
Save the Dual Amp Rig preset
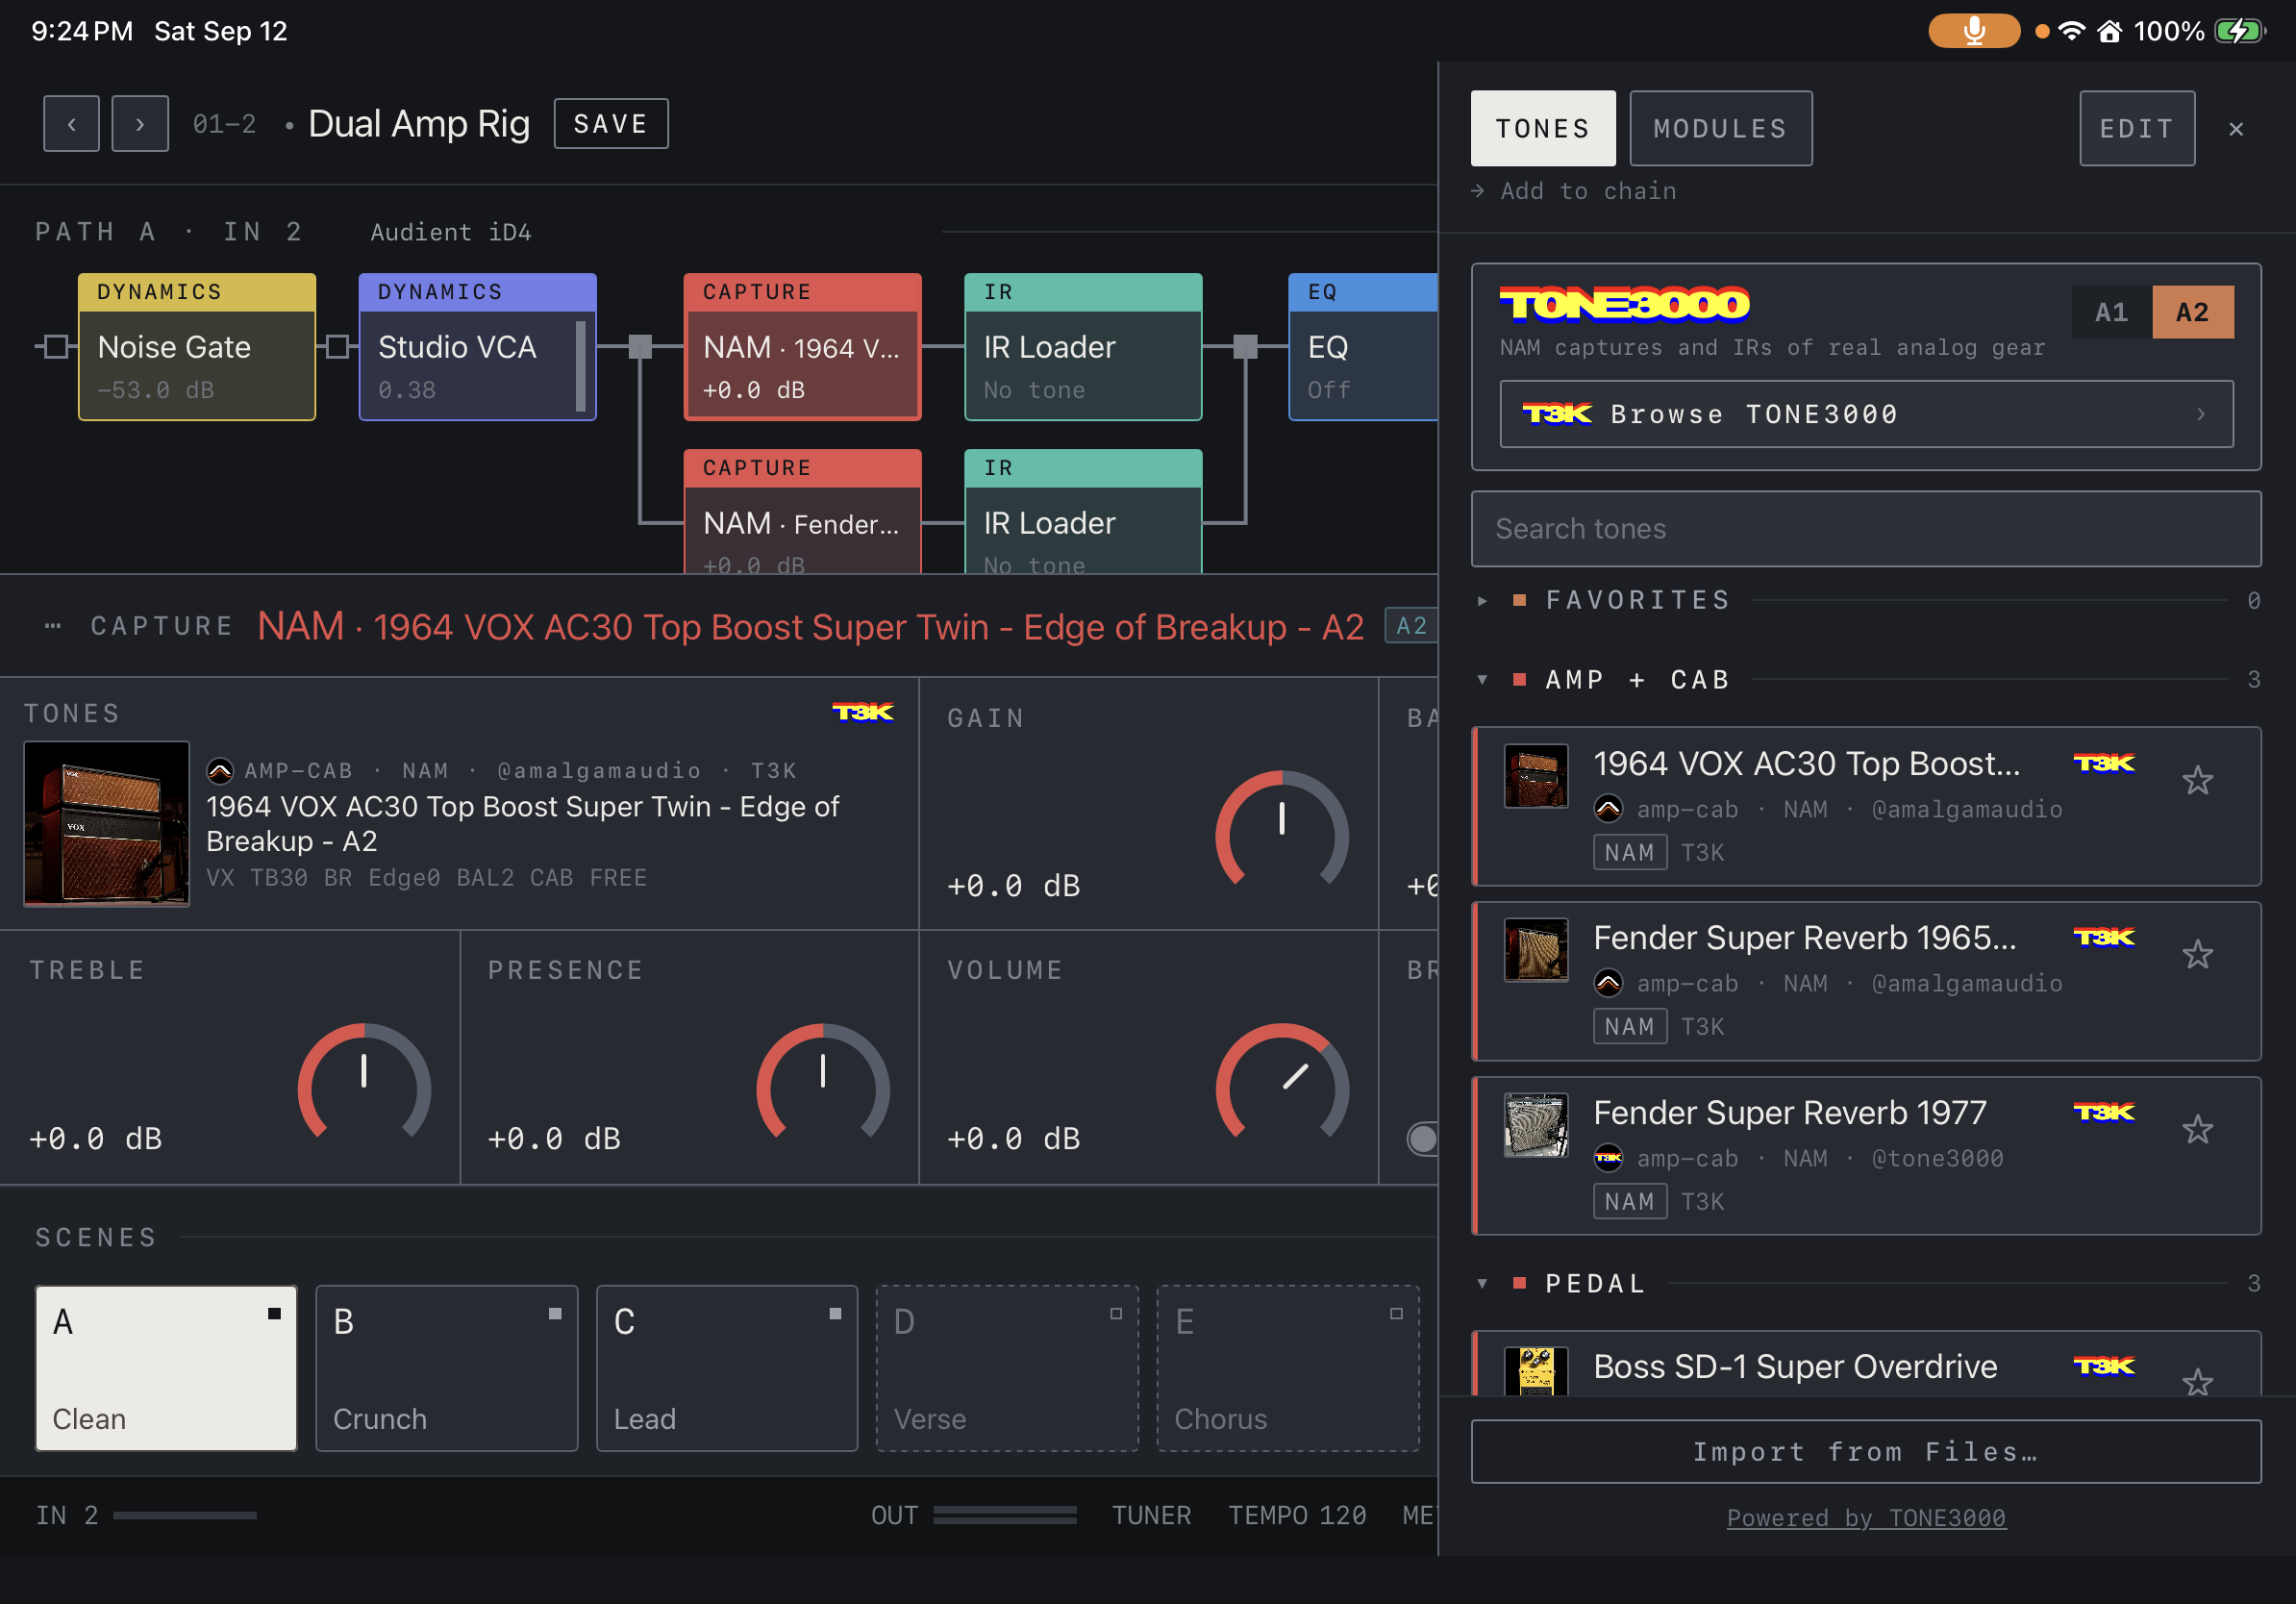pos(611,124)
